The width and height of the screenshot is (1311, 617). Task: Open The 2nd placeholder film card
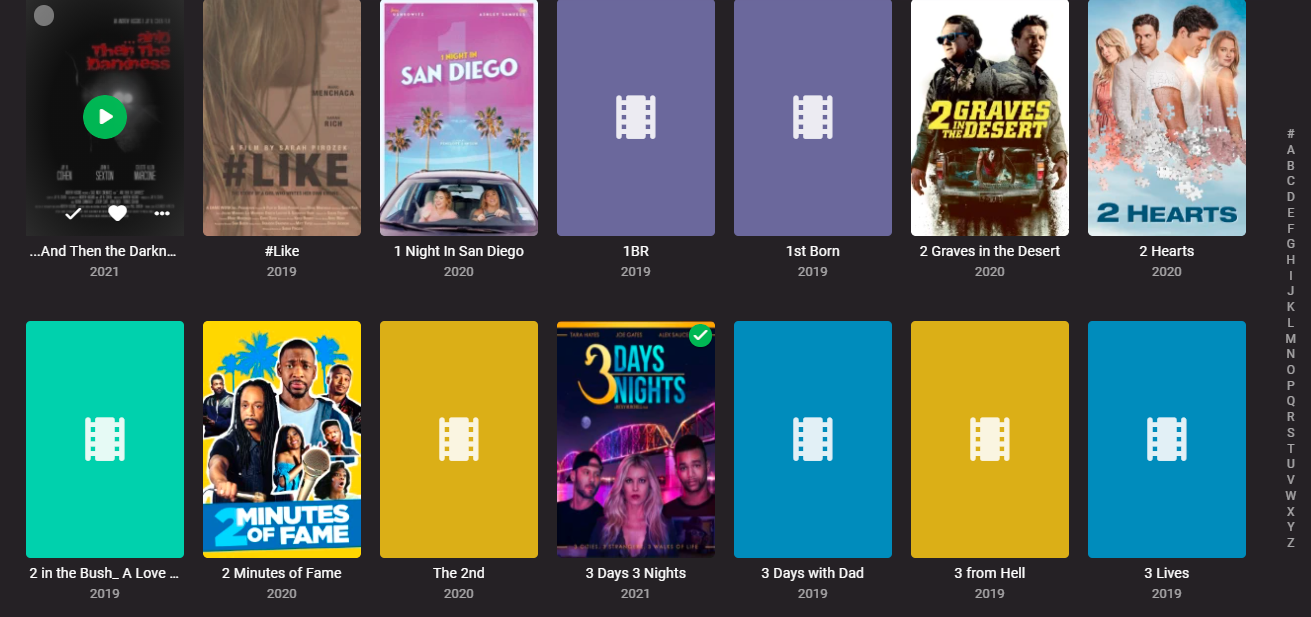click(459, 439)
